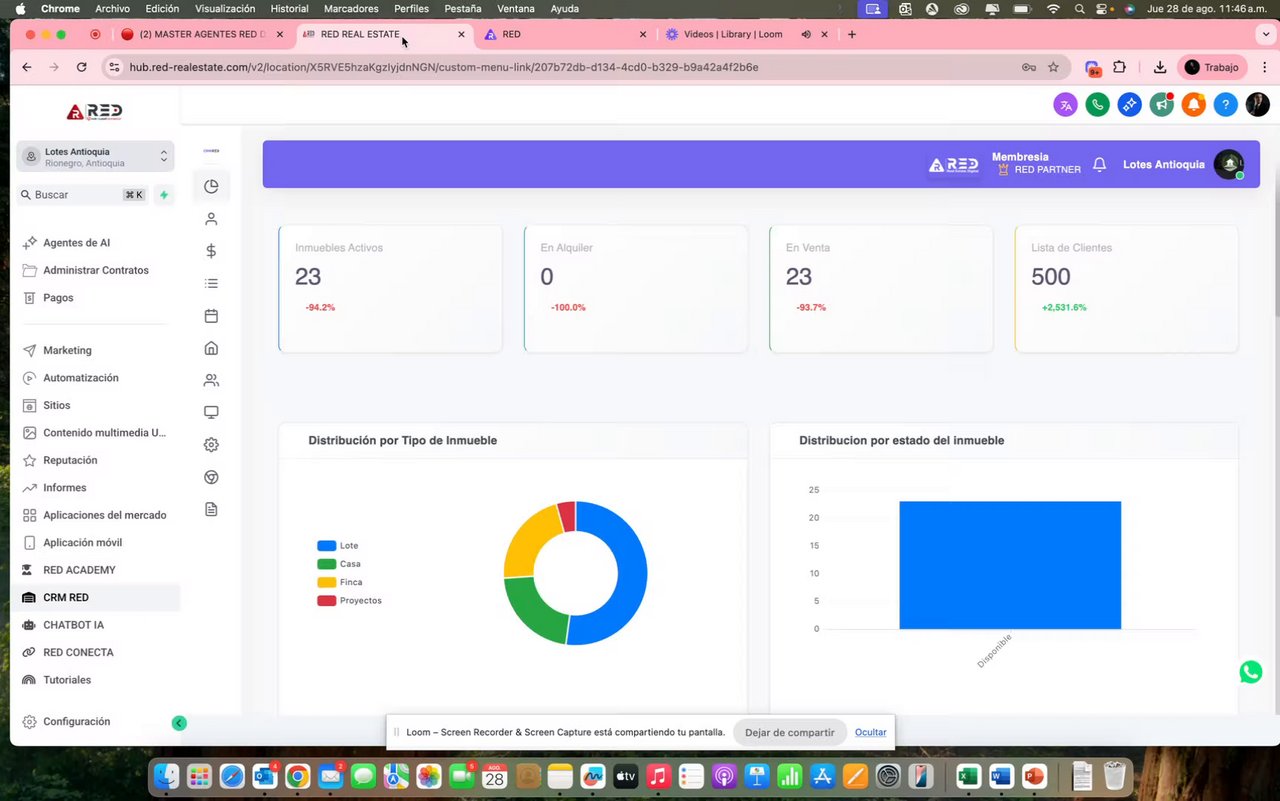The width and height of the screenshot is (1280, 801).
Task: Bookmark this page with the star icon
Action: pos(1053,67)
